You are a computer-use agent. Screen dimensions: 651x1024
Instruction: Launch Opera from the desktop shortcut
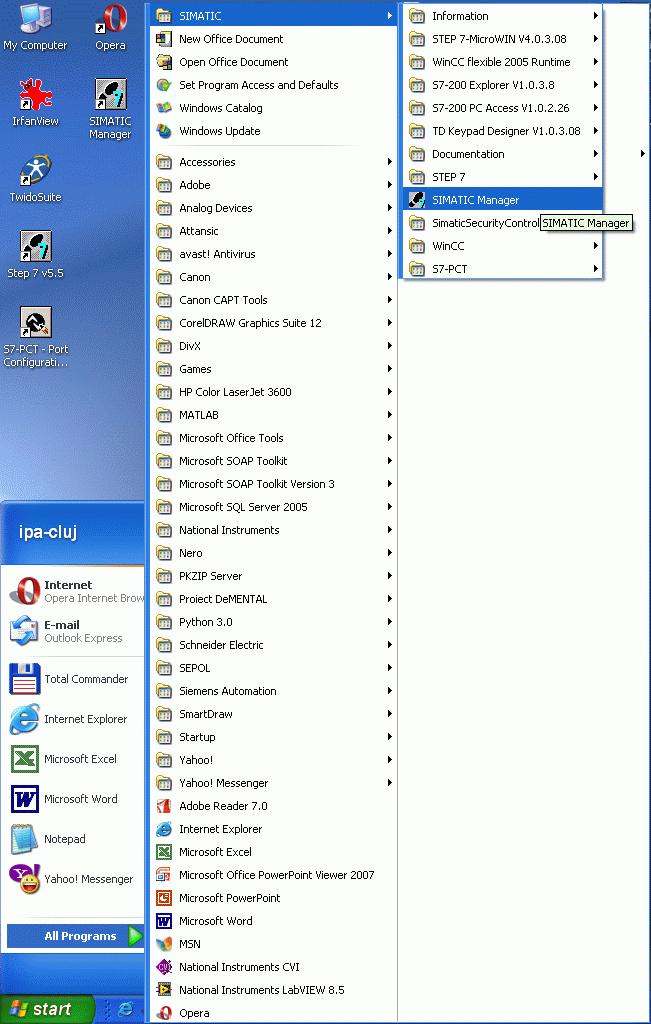(110, 27)
